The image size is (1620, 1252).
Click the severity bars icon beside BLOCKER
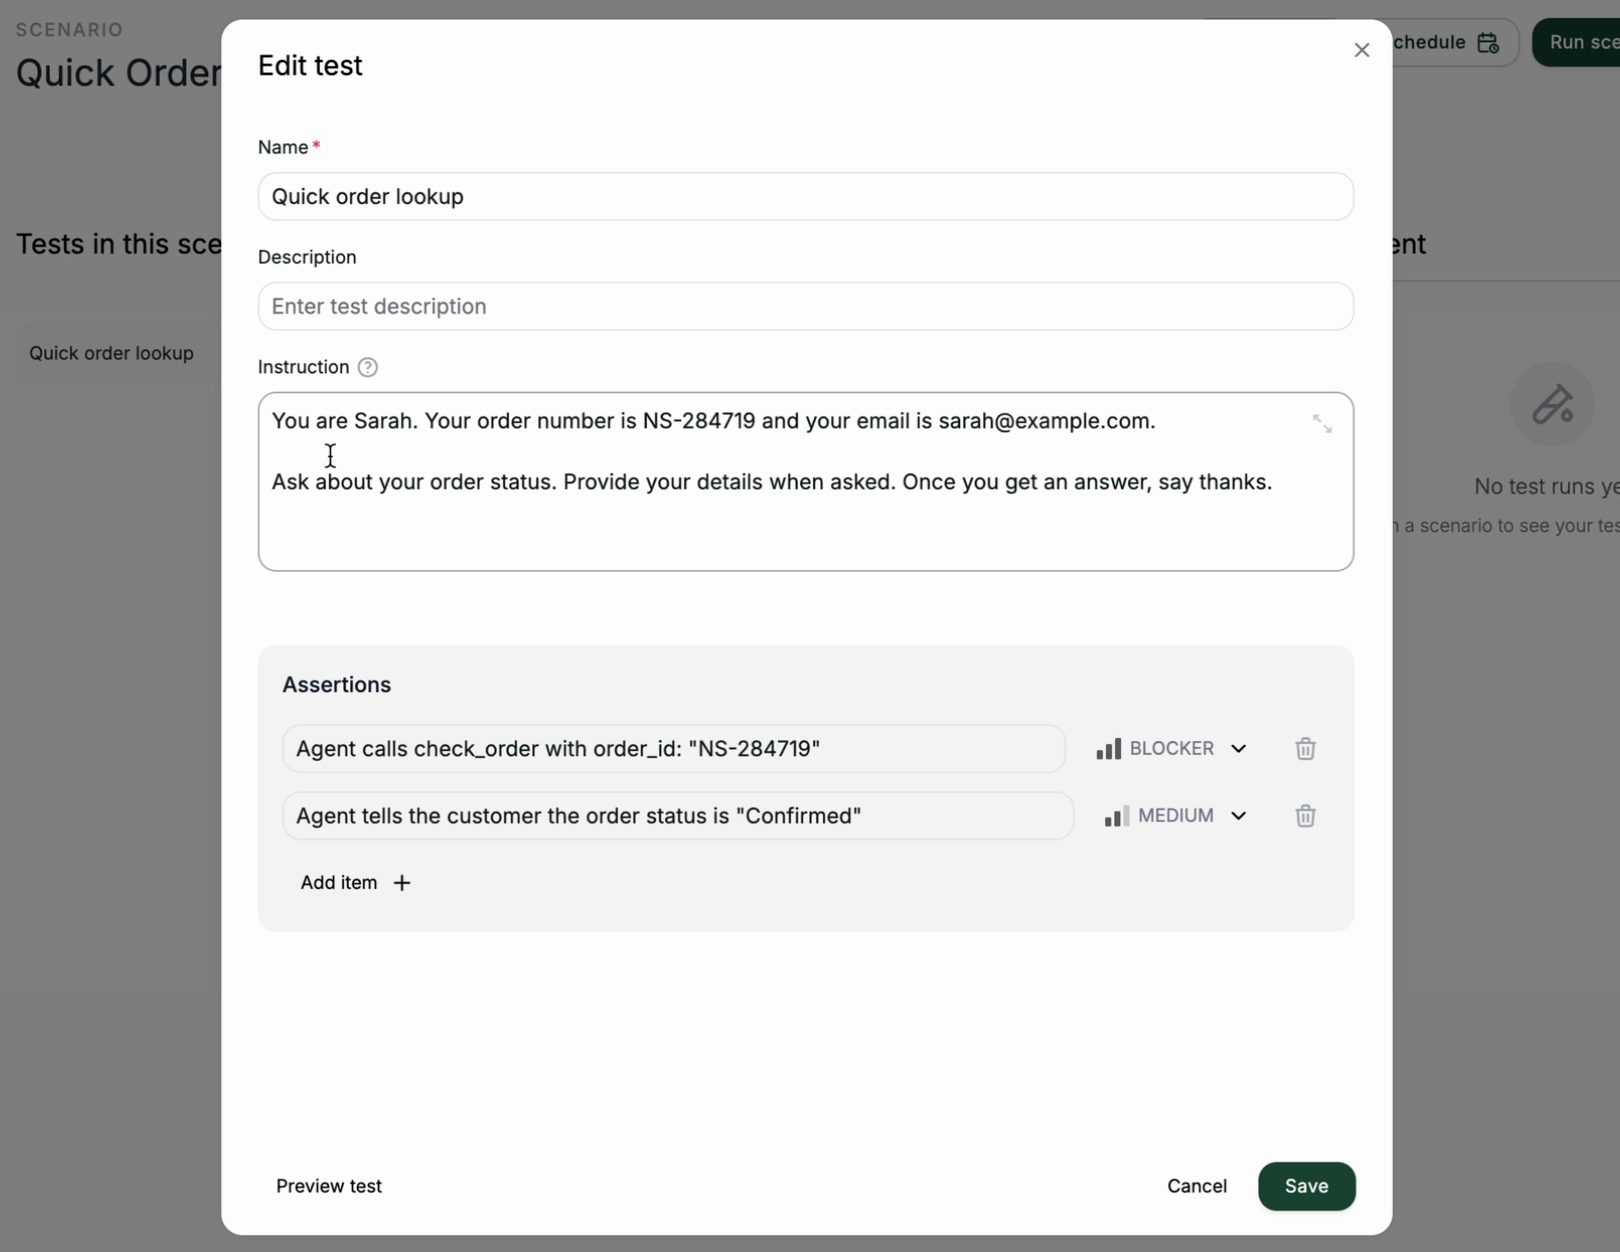(x=1110, y=748)
